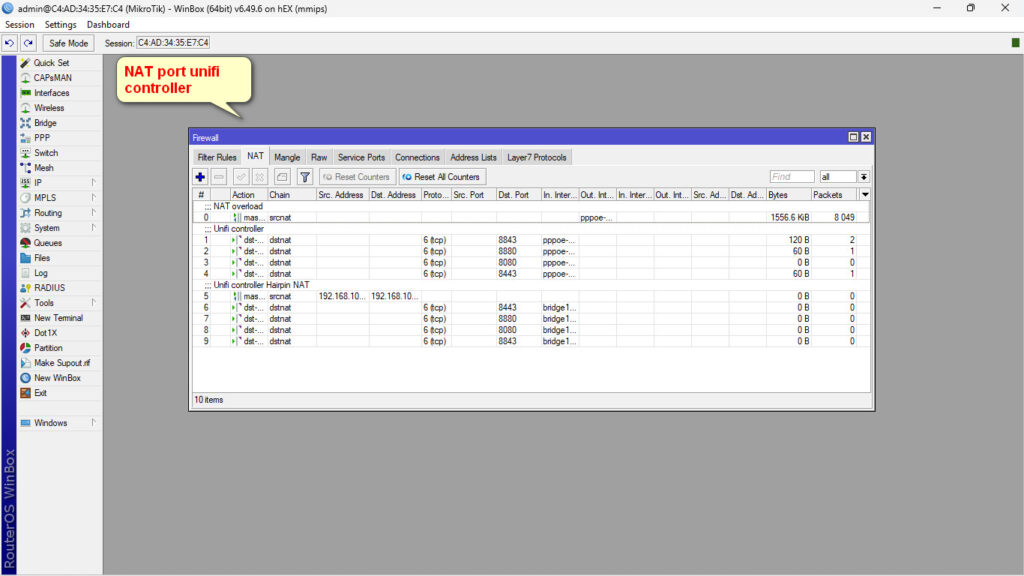Open the 'all' filter dropdown in Firewall
This screenshot has height=576, width=1024.
pyautogui.click(x=863, y=177)
